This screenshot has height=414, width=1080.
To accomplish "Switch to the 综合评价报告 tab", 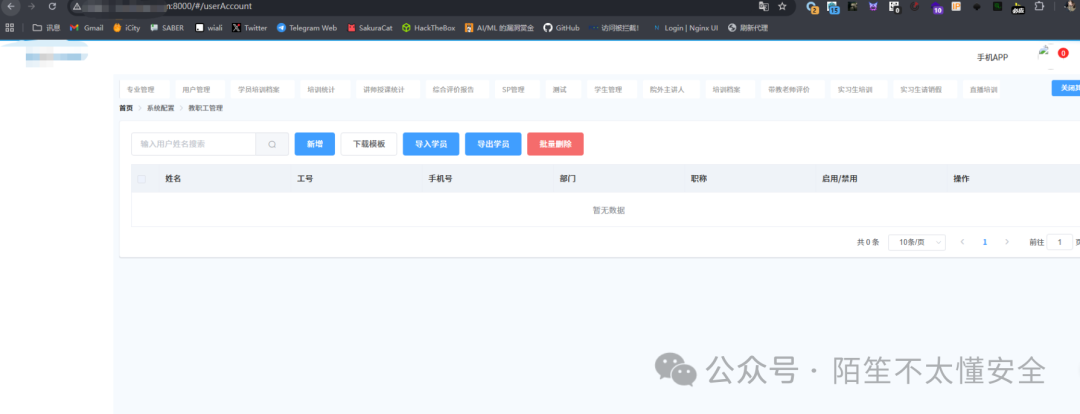I will 457,90.
